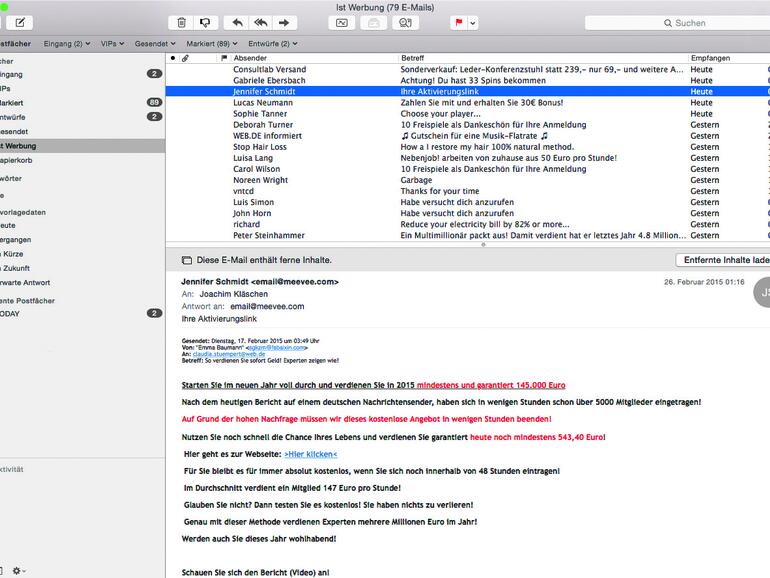Image resolution: width=770 pixels, height=578 pixels.
Task: Sort by the unread dot column header
Action: click(173, 58)
